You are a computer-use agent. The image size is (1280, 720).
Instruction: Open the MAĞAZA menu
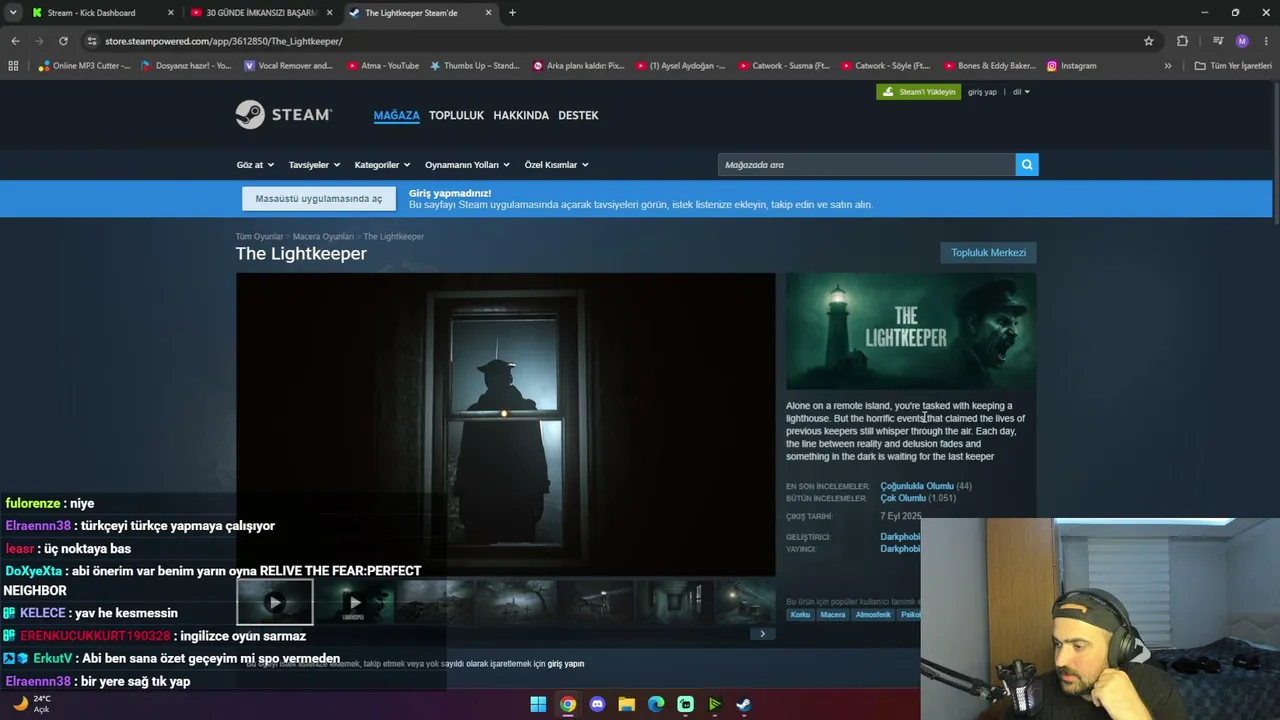pyautogui.click(x=396, y=115)
